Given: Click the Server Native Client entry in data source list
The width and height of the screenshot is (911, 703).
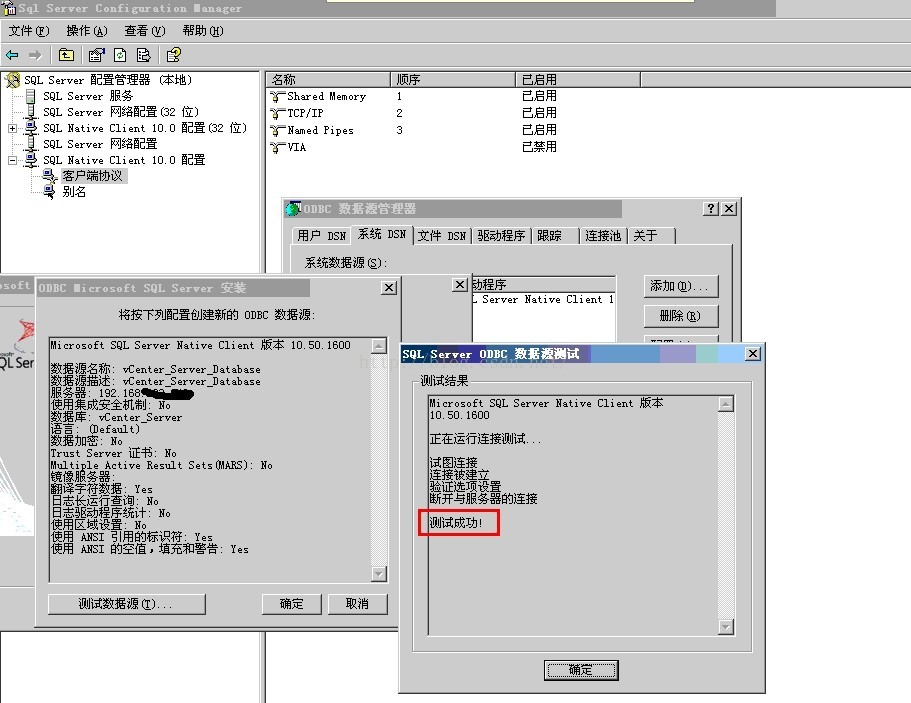Looking at the screenshot, I should 543,300.
